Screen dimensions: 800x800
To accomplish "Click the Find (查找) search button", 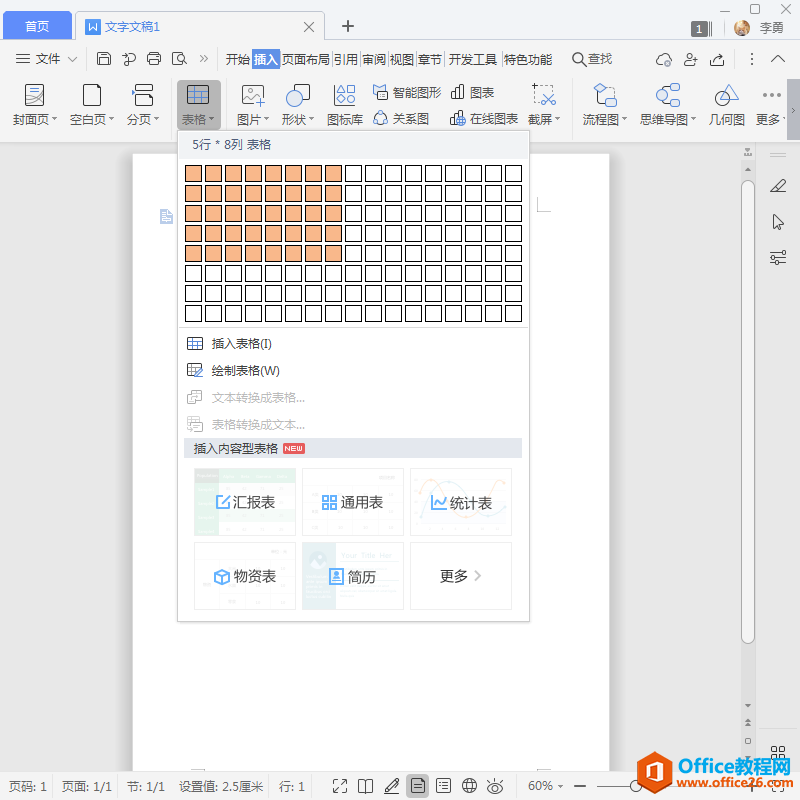I will coord(592,59).
